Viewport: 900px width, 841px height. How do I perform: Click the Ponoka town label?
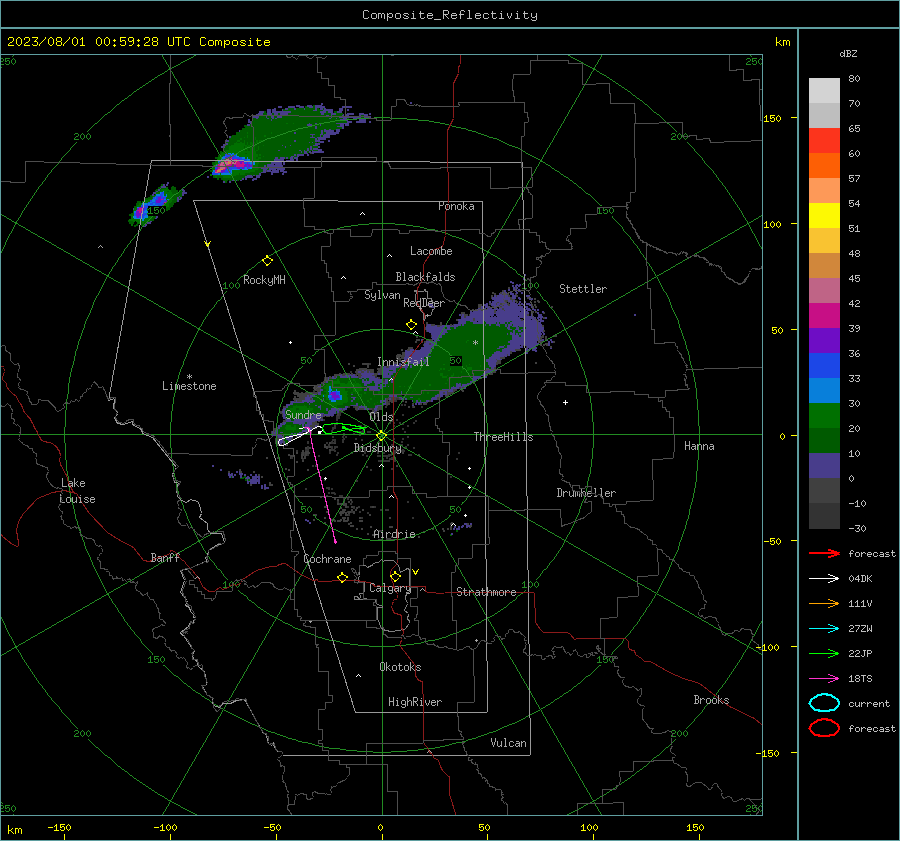pyautogui.click(x=456, y=206)
